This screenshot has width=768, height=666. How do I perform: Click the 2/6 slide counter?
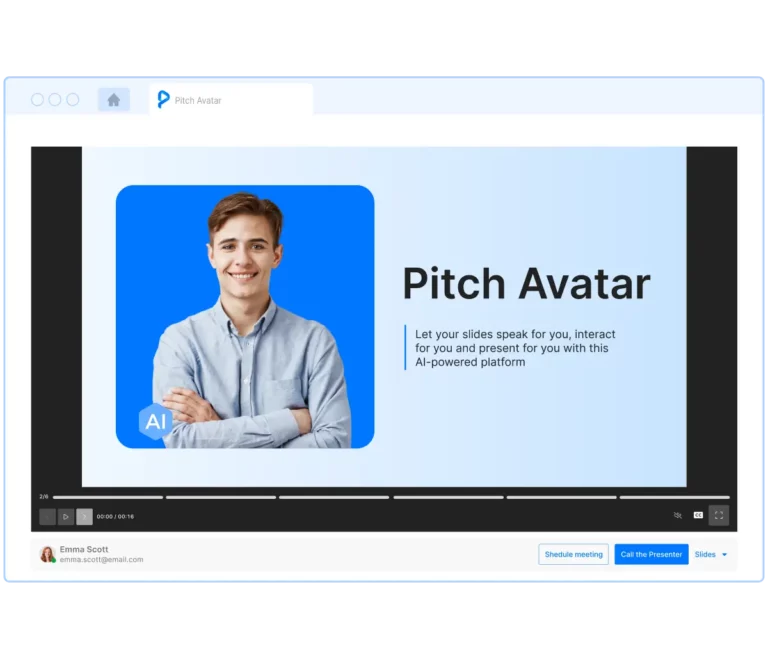coord(44,497)
